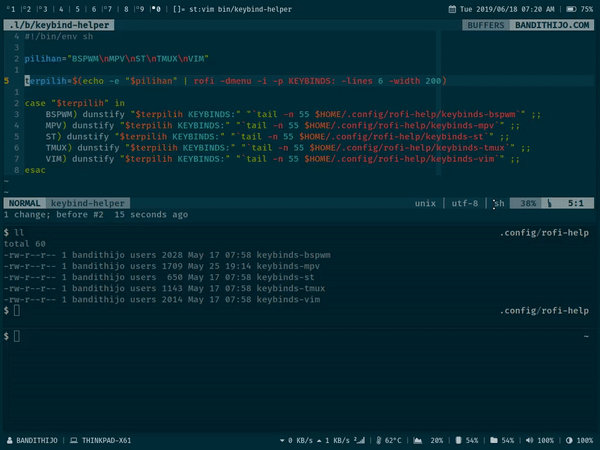600x450 pixels.
Task: Click the NORMAL mode indicator in statusline
Action: click(25, 203)
